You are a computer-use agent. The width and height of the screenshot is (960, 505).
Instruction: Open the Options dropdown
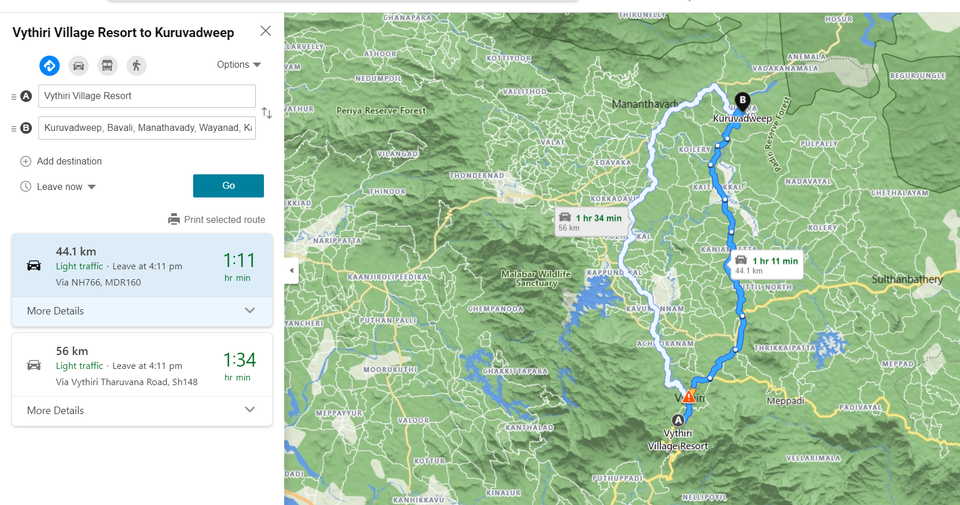(x=239, y=64)
